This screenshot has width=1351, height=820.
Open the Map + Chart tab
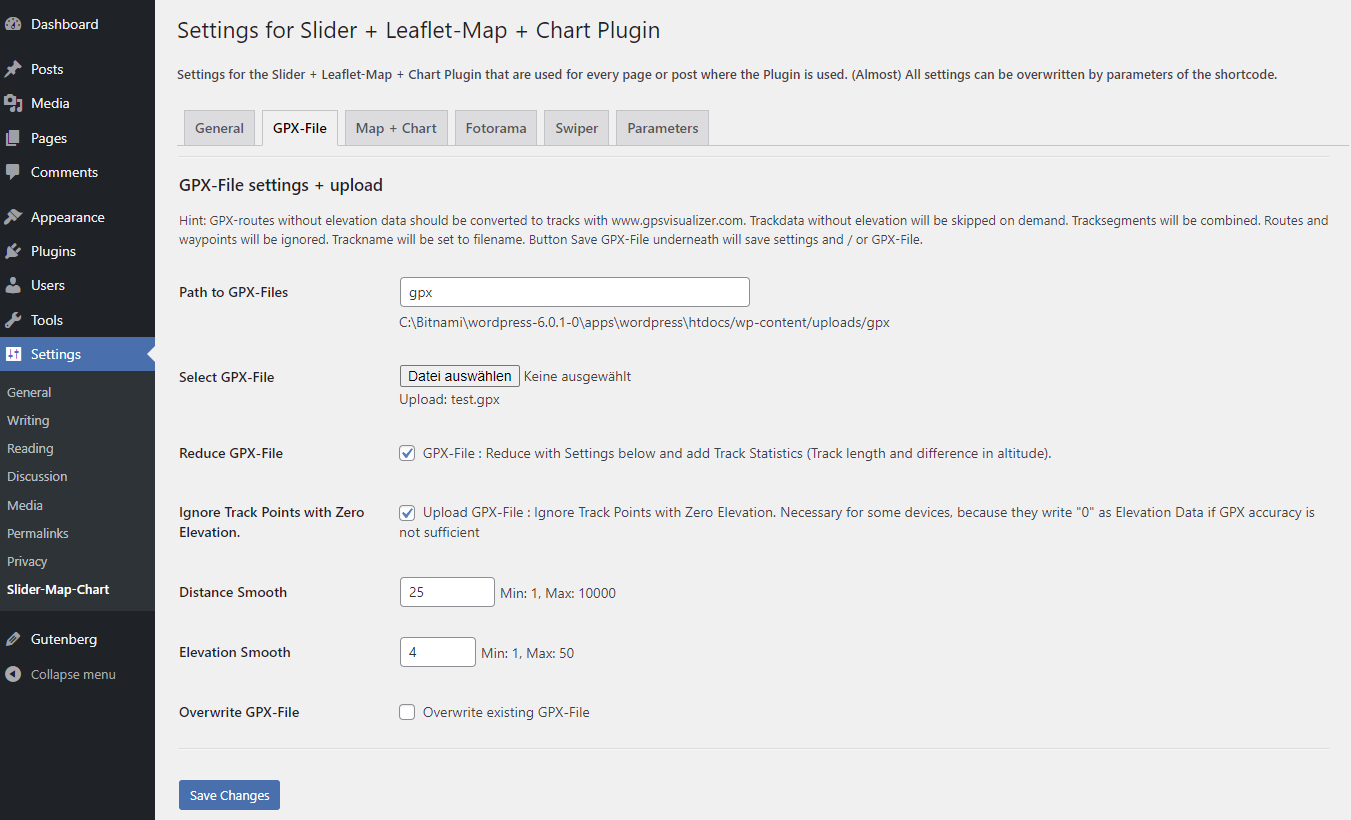[396, 128]
